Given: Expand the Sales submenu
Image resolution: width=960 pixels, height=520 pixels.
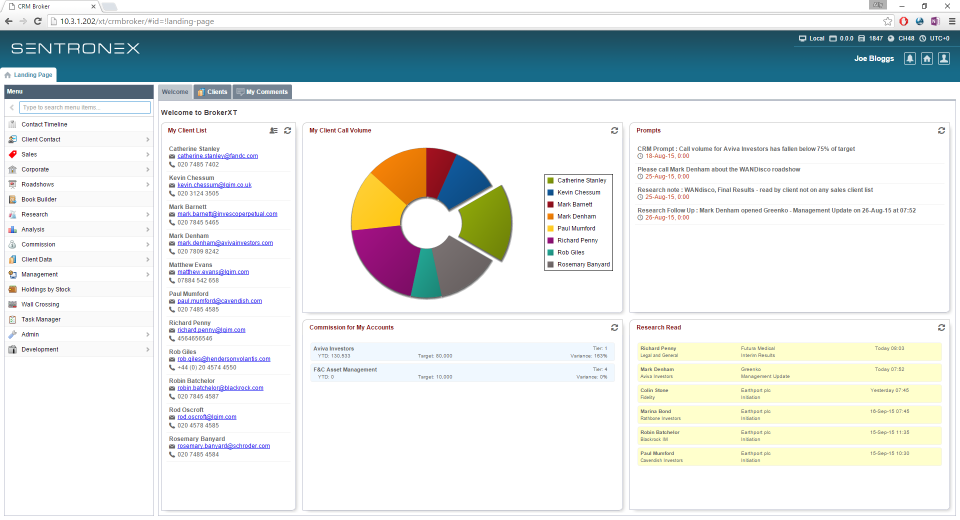Looking at the screenshot, I should click(x=148, y=154).
